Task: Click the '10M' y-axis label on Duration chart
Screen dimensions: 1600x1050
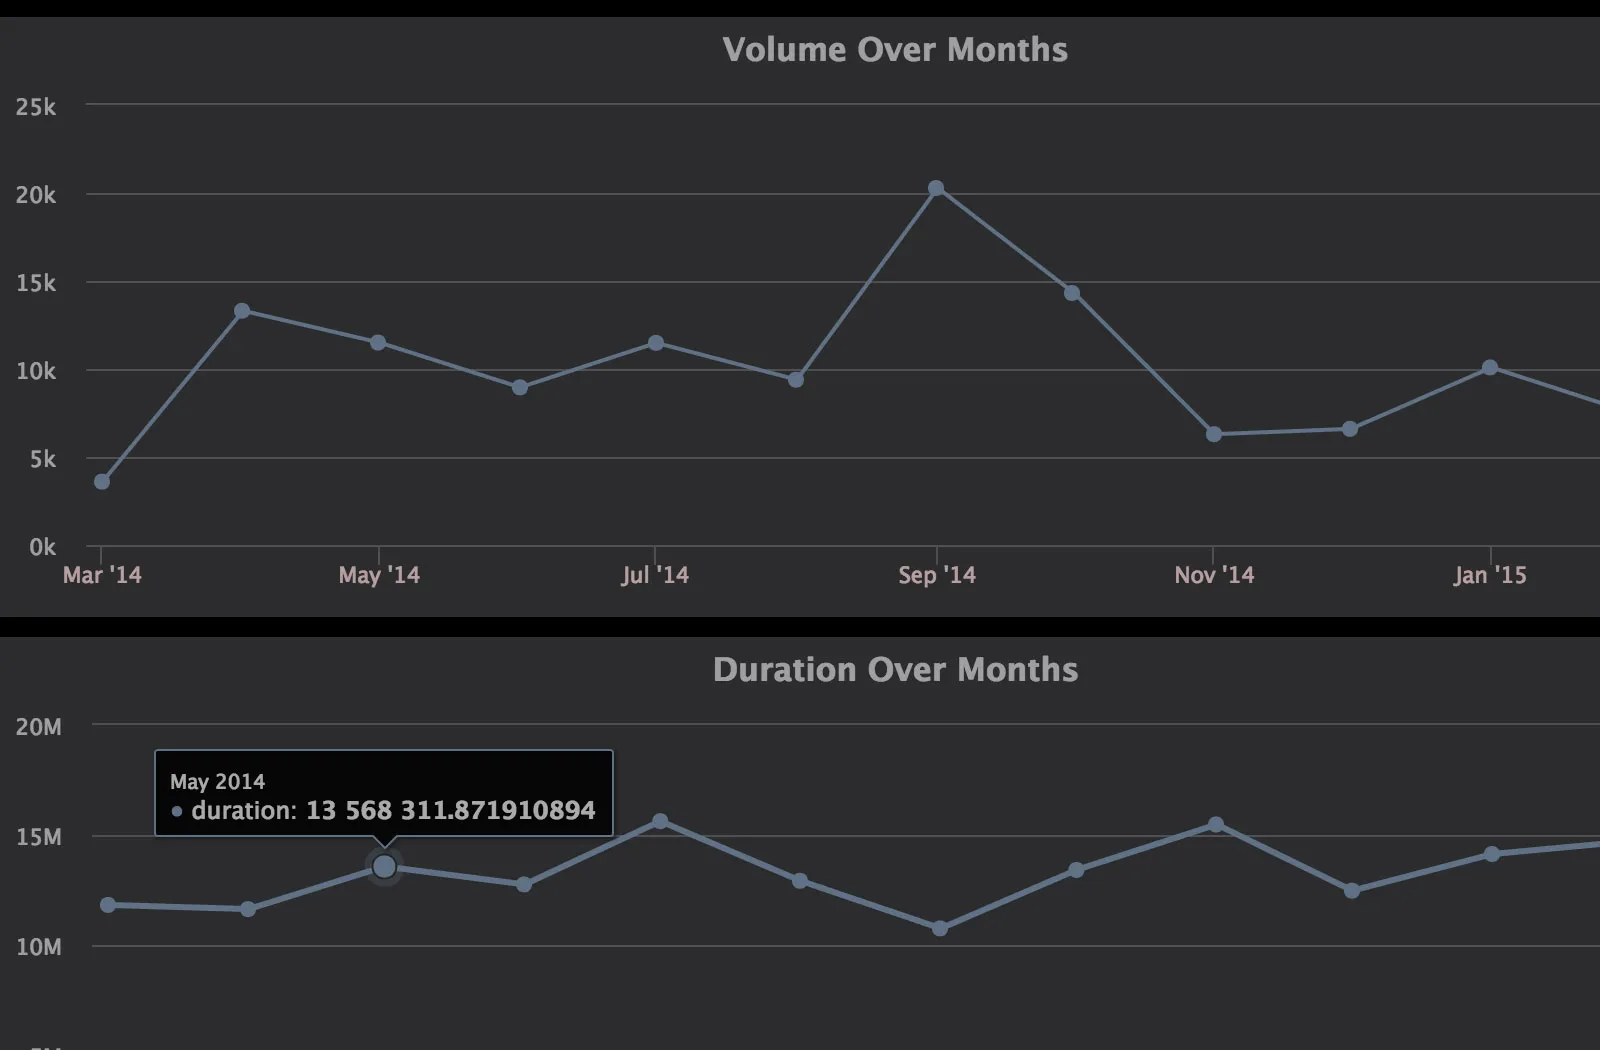Action: coord(38,947)
